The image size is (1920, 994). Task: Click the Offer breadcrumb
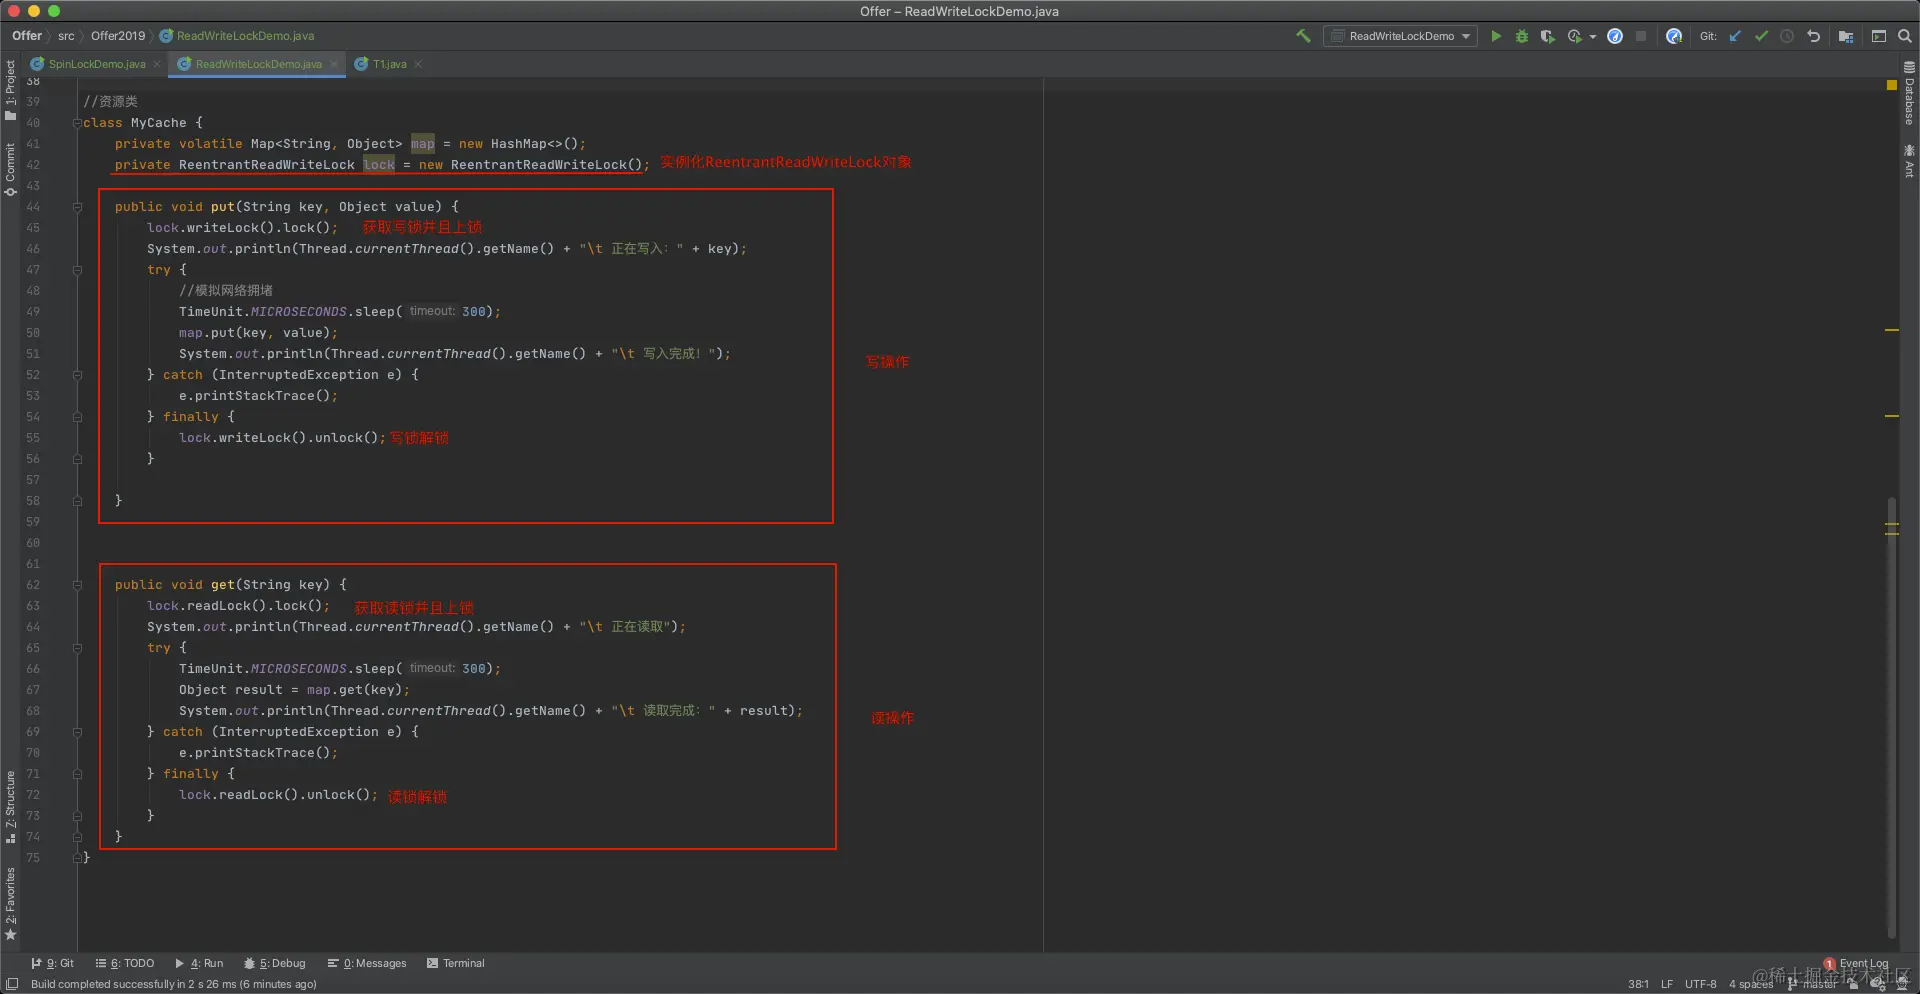[27, 36]
